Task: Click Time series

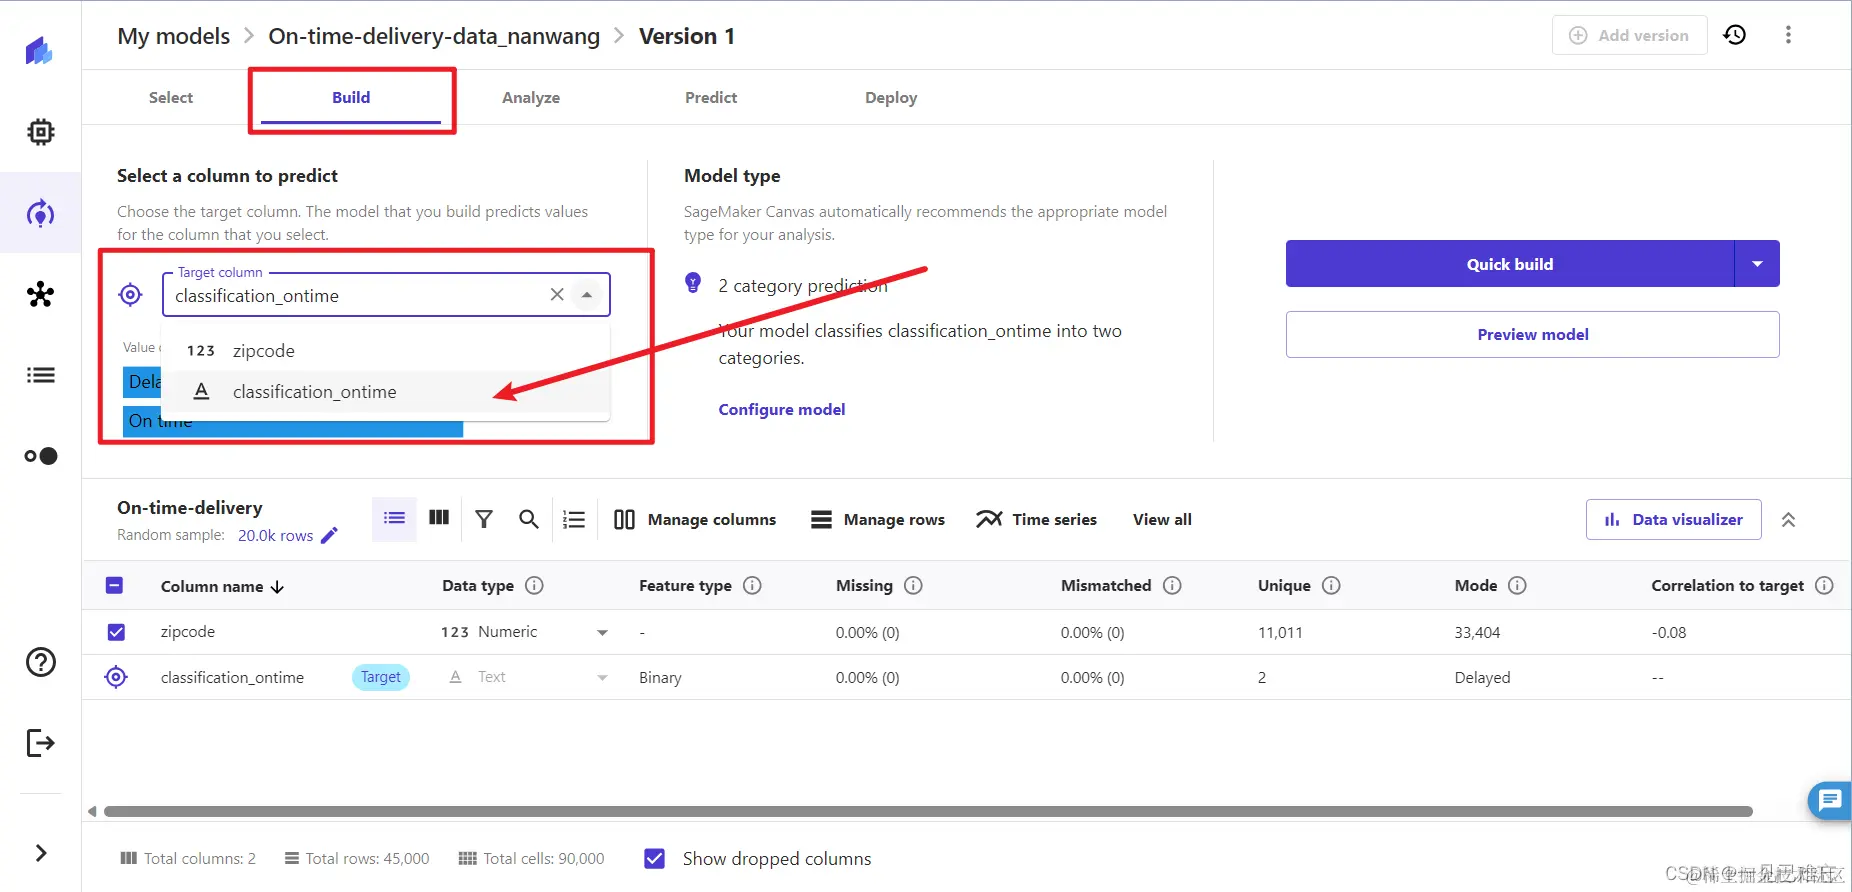Action: tap(1037, 519)
